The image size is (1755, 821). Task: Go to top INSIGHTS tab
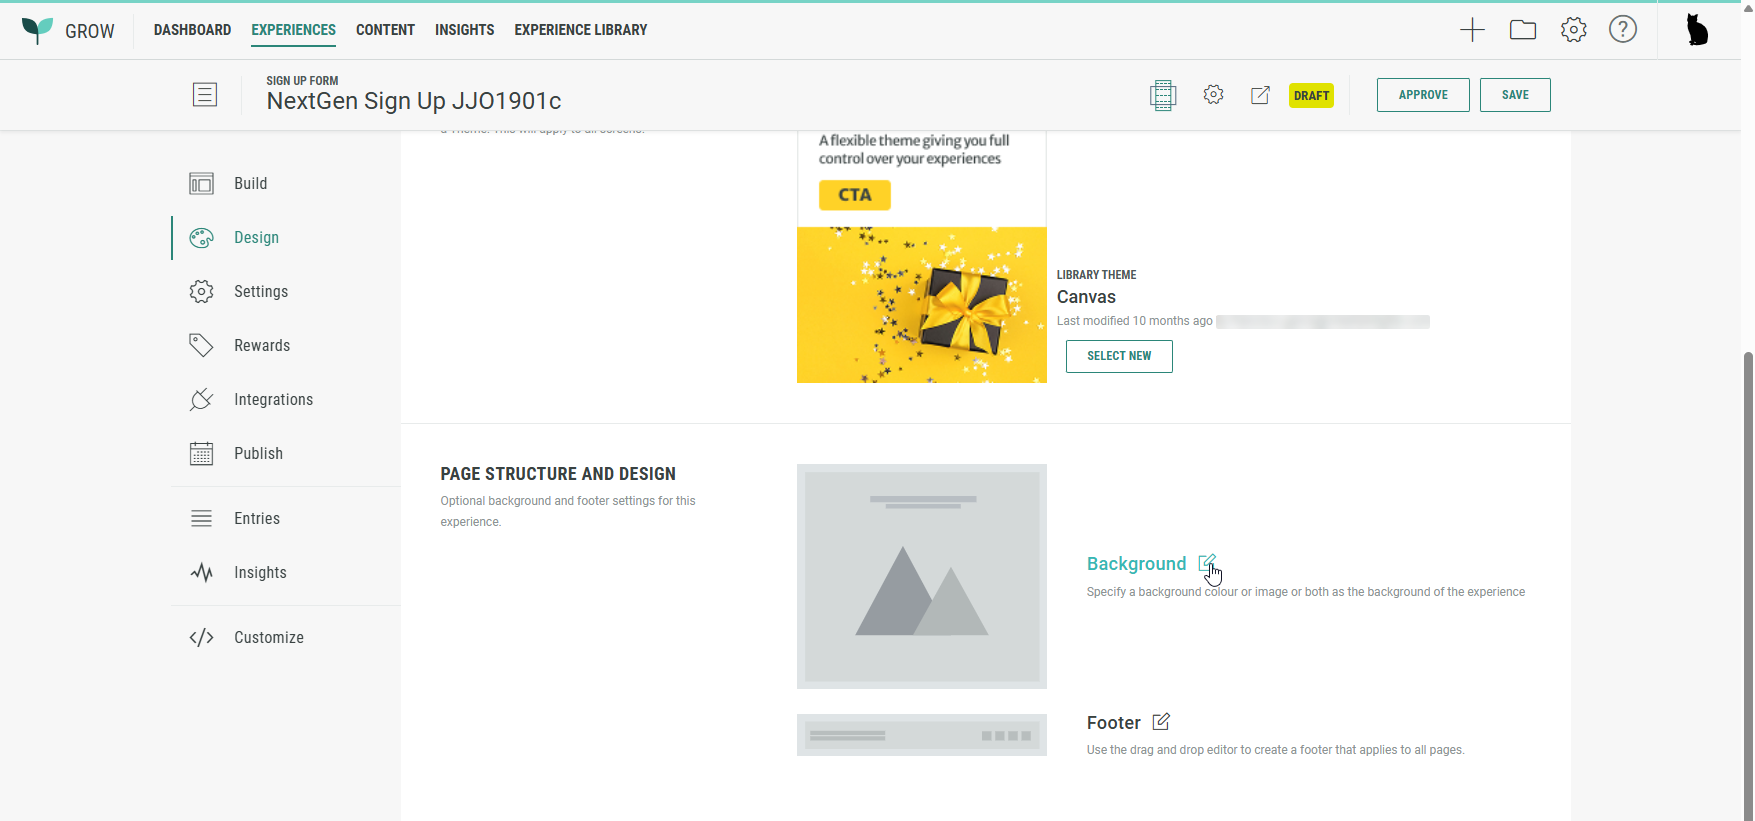click(x=464, y=30)
